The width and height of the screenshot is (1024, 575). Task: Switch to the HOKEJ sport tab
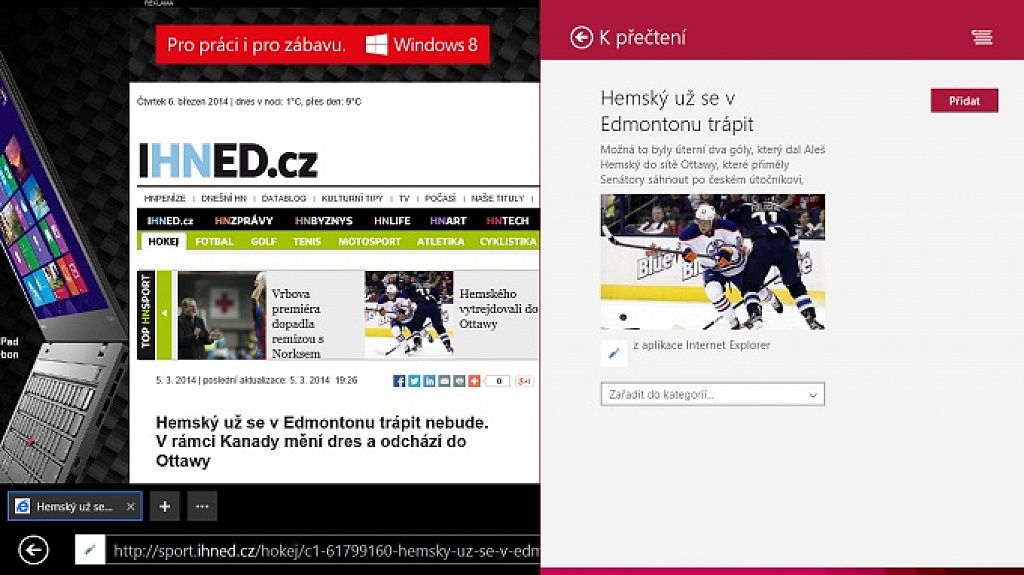[163, 242]
